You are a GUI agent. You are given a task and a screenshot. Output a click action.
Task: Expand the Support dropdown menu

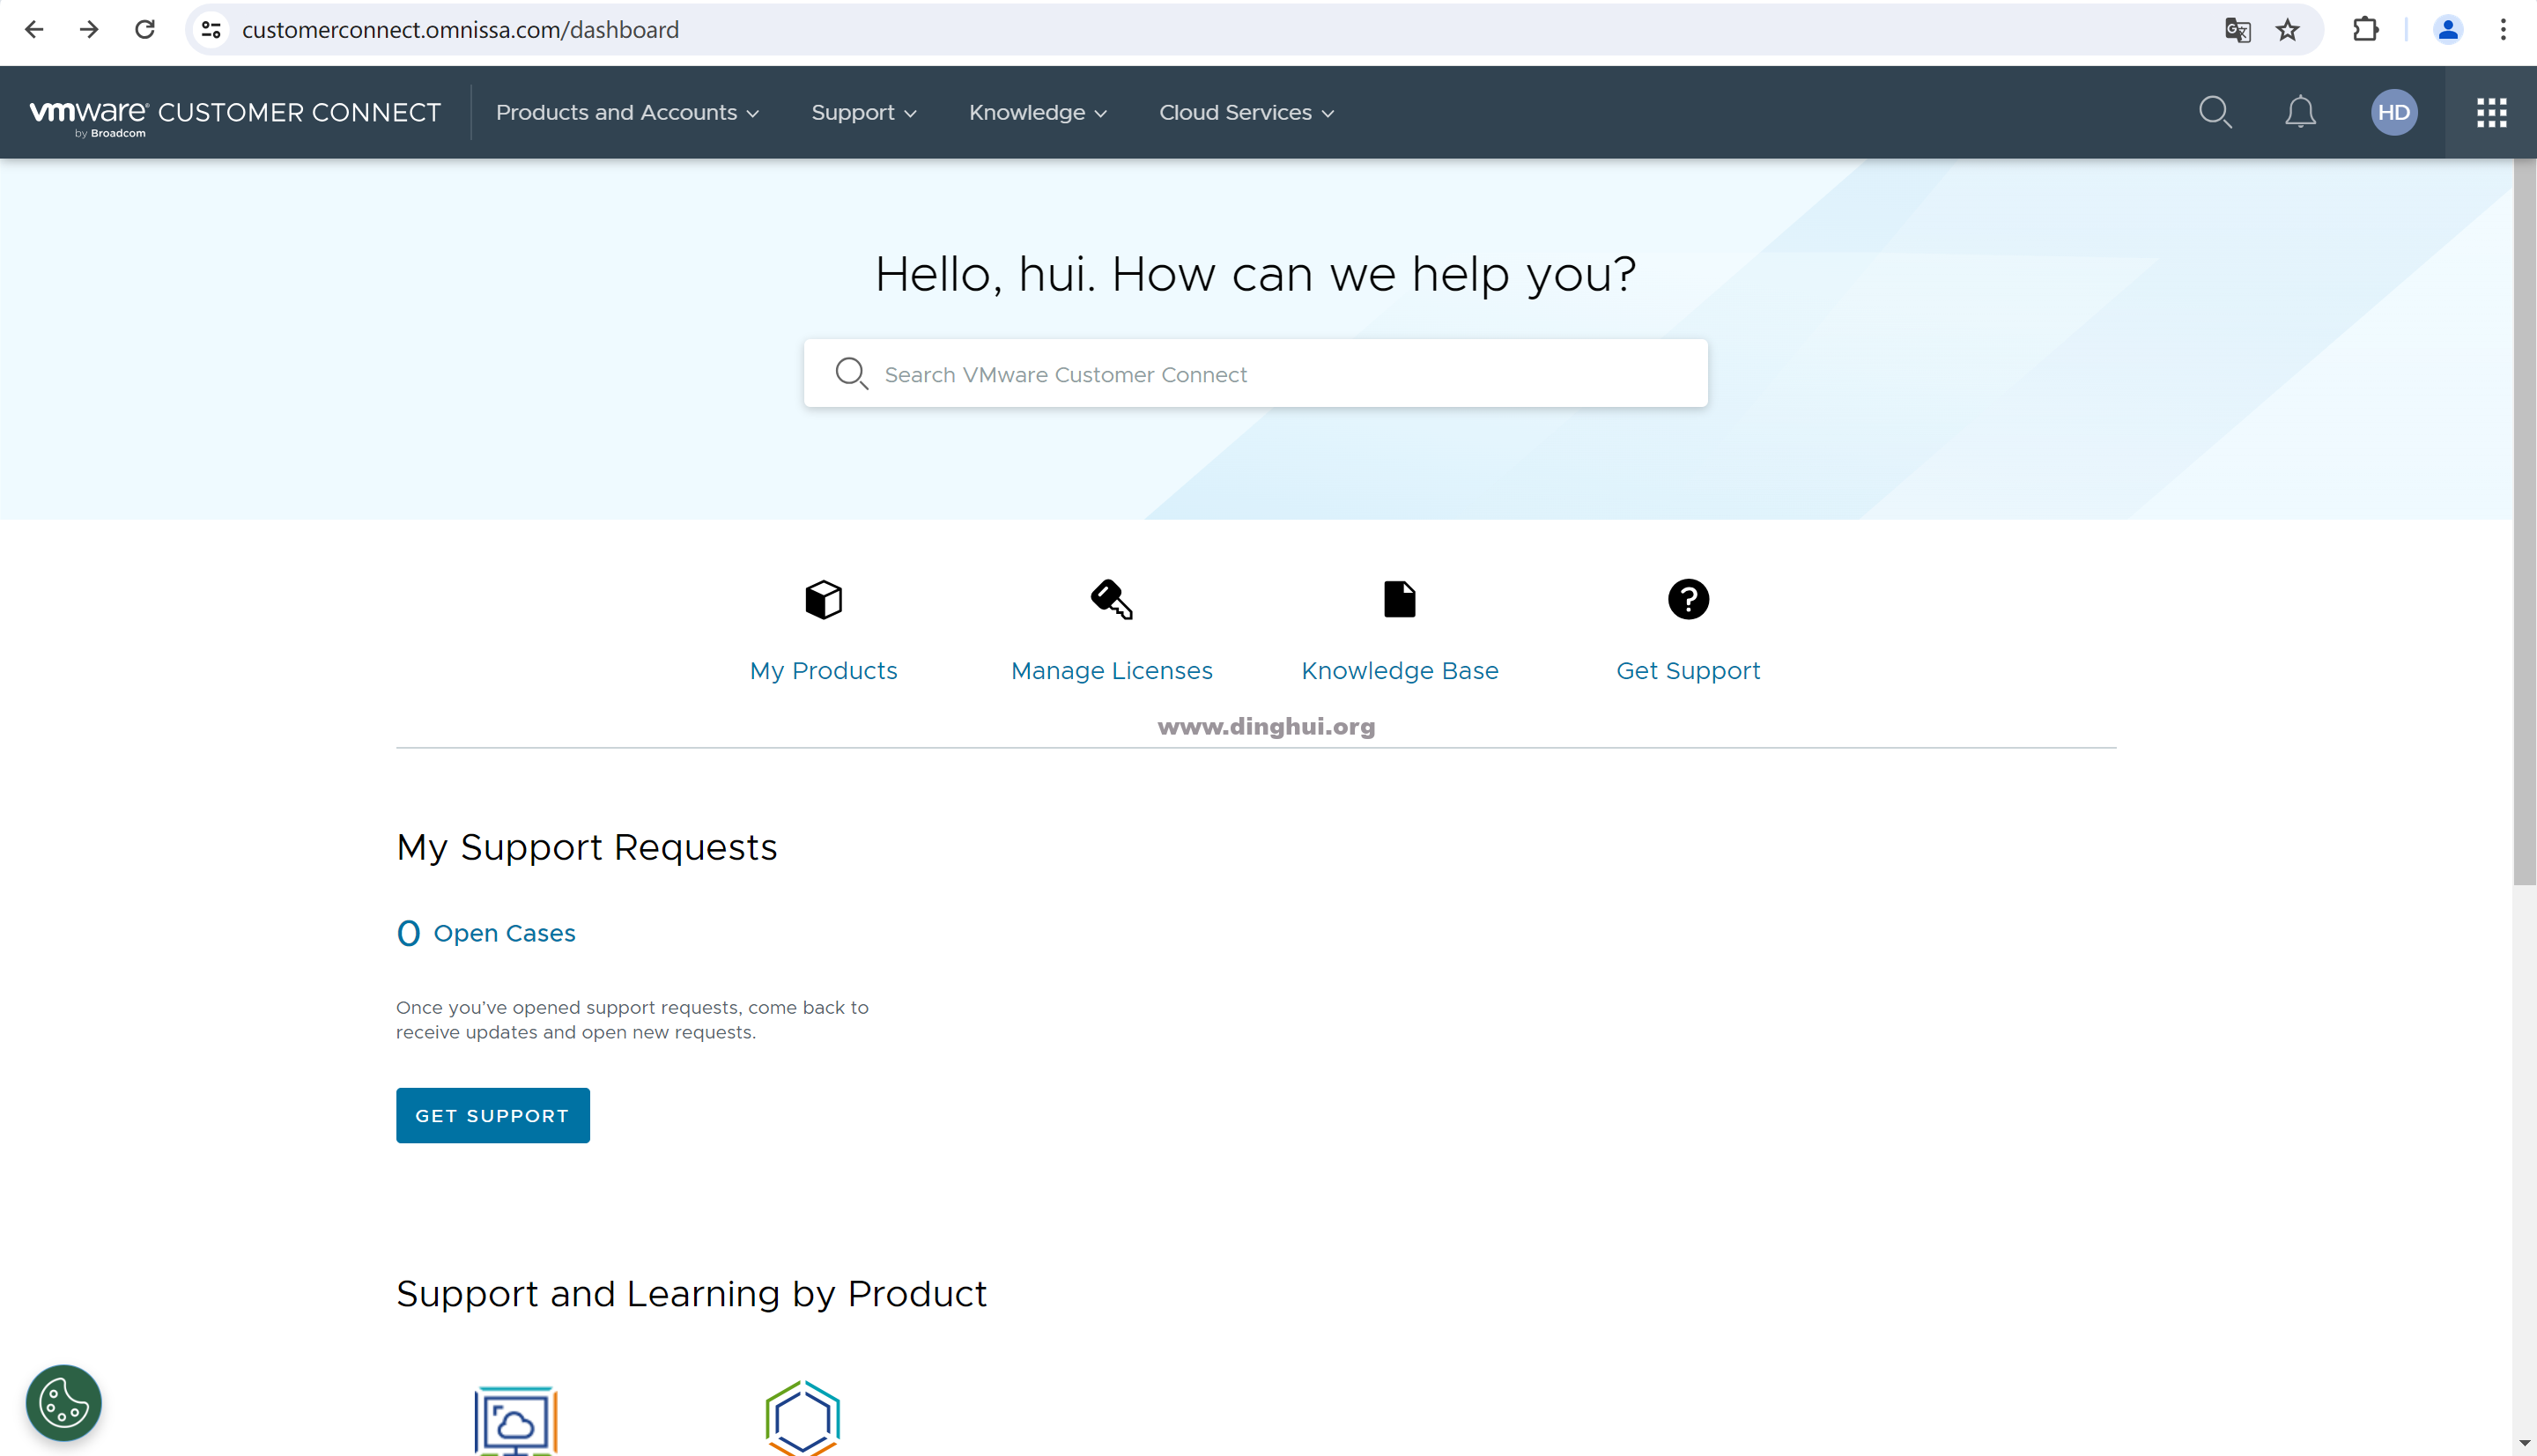coord(863,112)
